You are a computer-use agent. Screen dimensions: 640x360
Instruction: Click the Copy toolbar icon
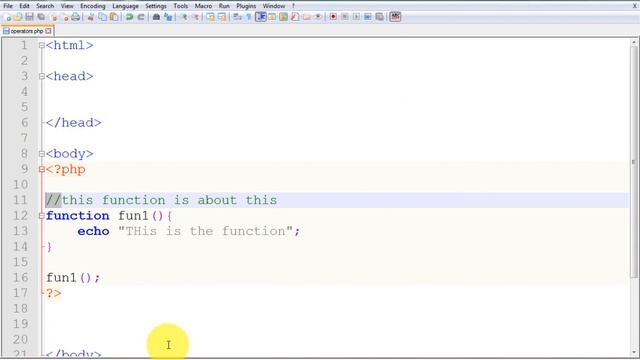(103, 17)
